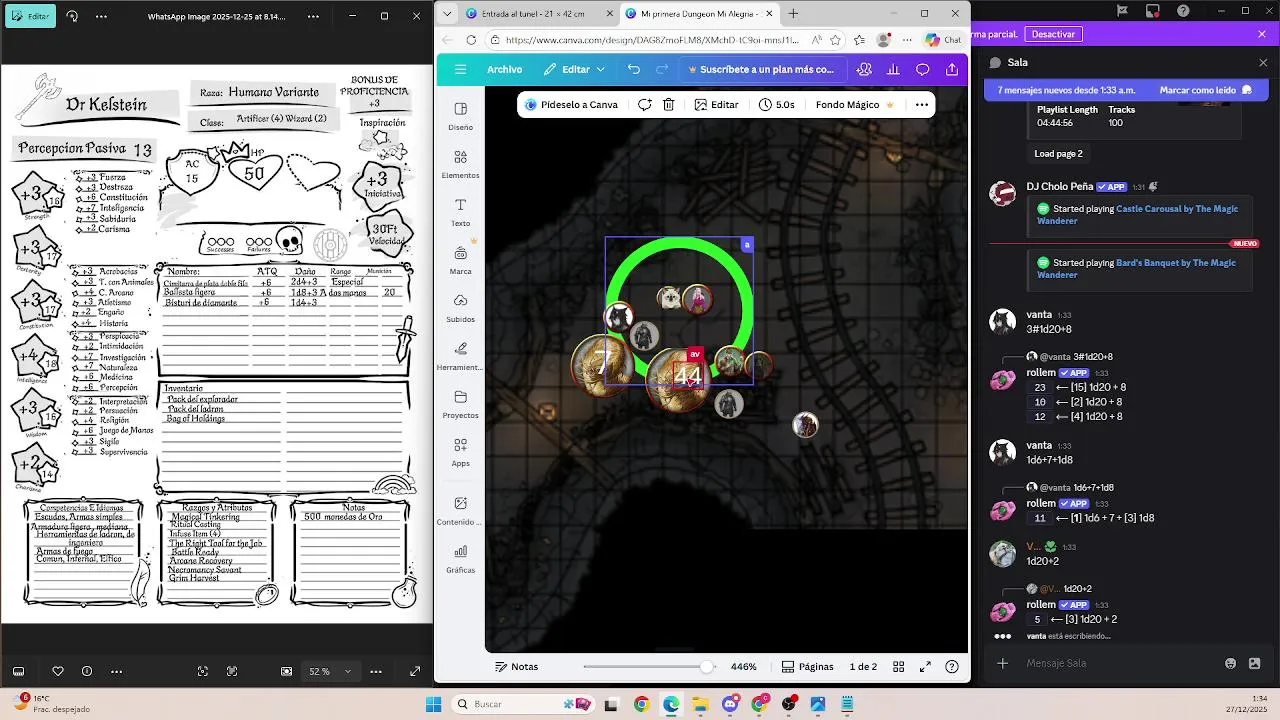Open the Proyectos folder panel
This screenshot has height=720, width=1280.
(x=460, y=404)
